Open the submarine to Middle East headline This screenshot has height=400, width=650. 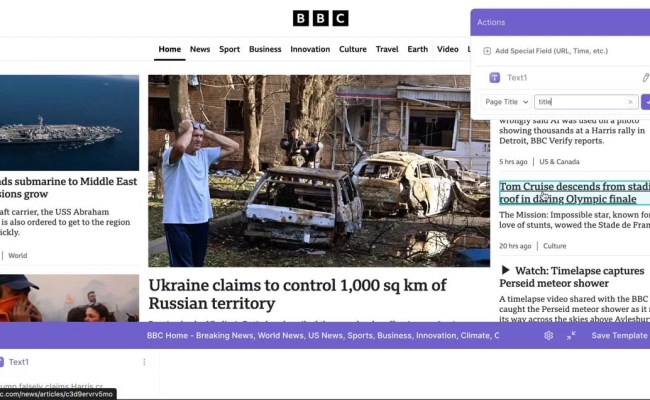click(68, 187)
